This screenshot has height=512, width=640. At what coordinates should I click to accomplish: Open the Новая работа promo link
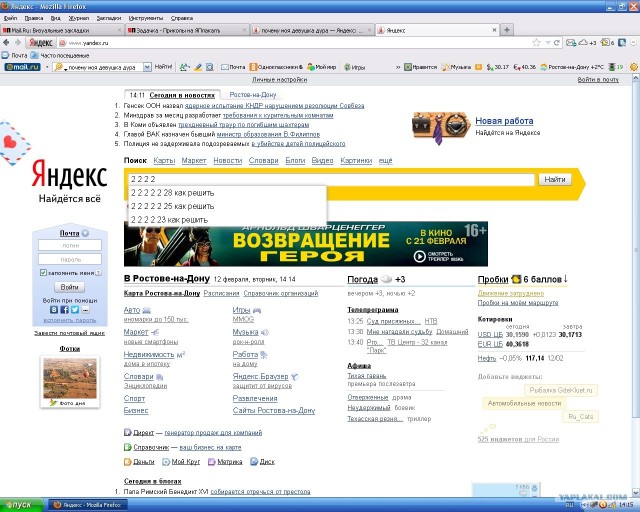coord(504,121)
